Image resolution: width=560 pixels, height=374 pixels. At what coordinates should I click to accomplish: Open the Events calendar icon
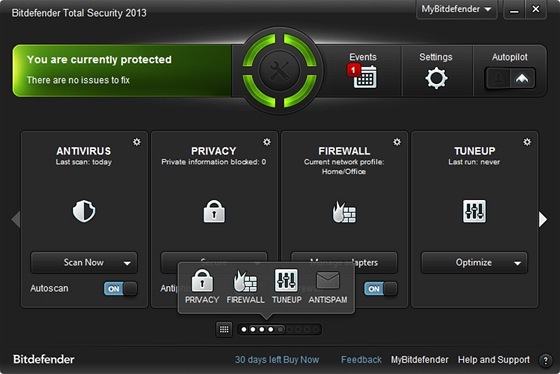(x=365, y=77)
